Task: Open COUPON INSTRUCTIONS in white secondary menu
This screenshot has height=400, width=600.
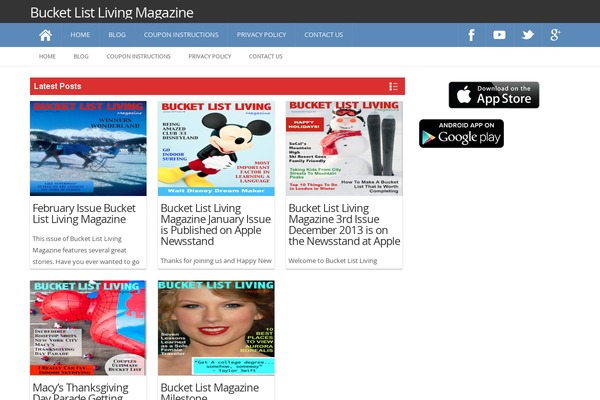Action: (139, 57)
